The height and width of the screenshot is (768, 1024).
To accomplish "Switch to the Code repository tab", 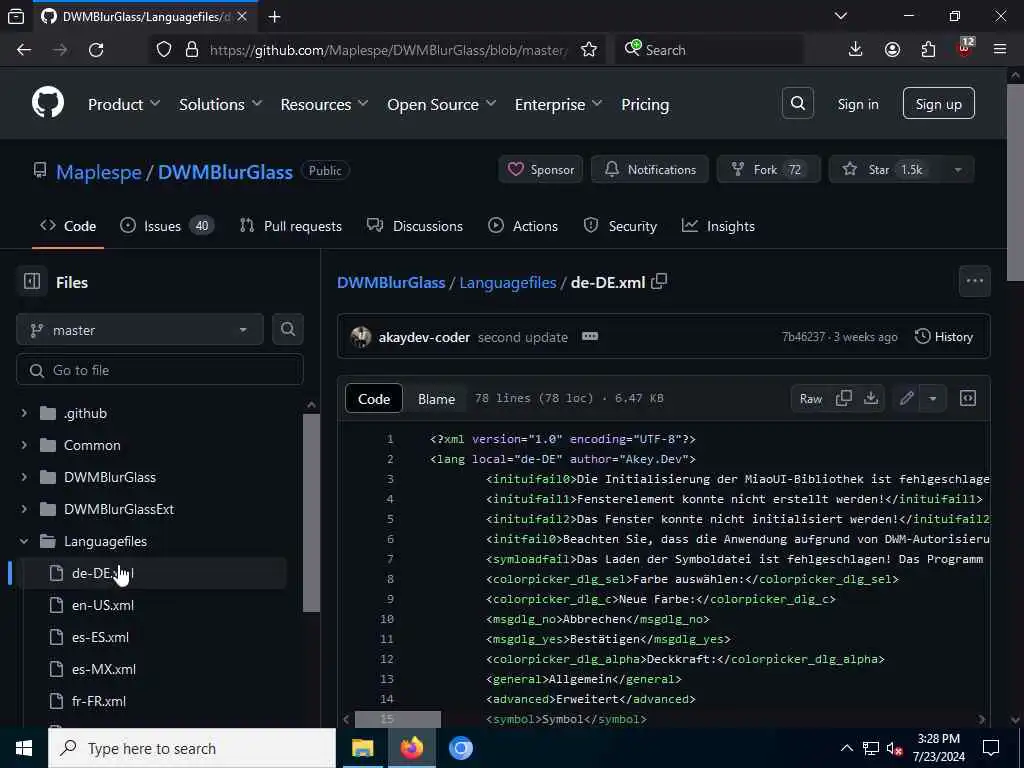I will 68,226.
